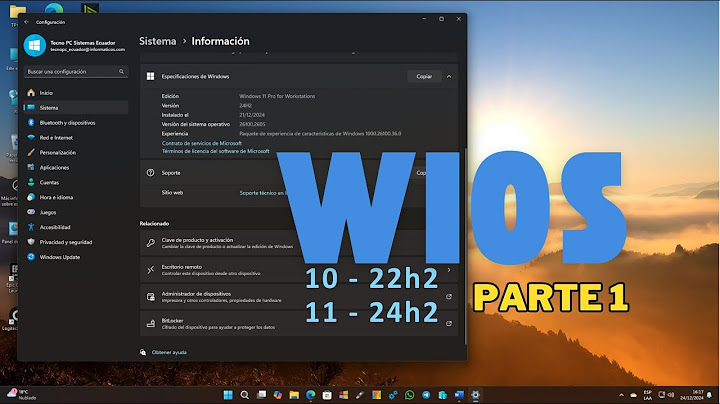Select the '21/12/2024' install date value
Viewport: 720px width, 404px height.
pos(252,115)
